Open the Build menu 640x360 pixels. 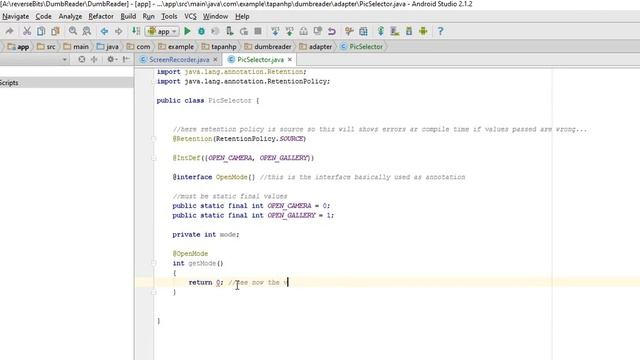point(128,16)
